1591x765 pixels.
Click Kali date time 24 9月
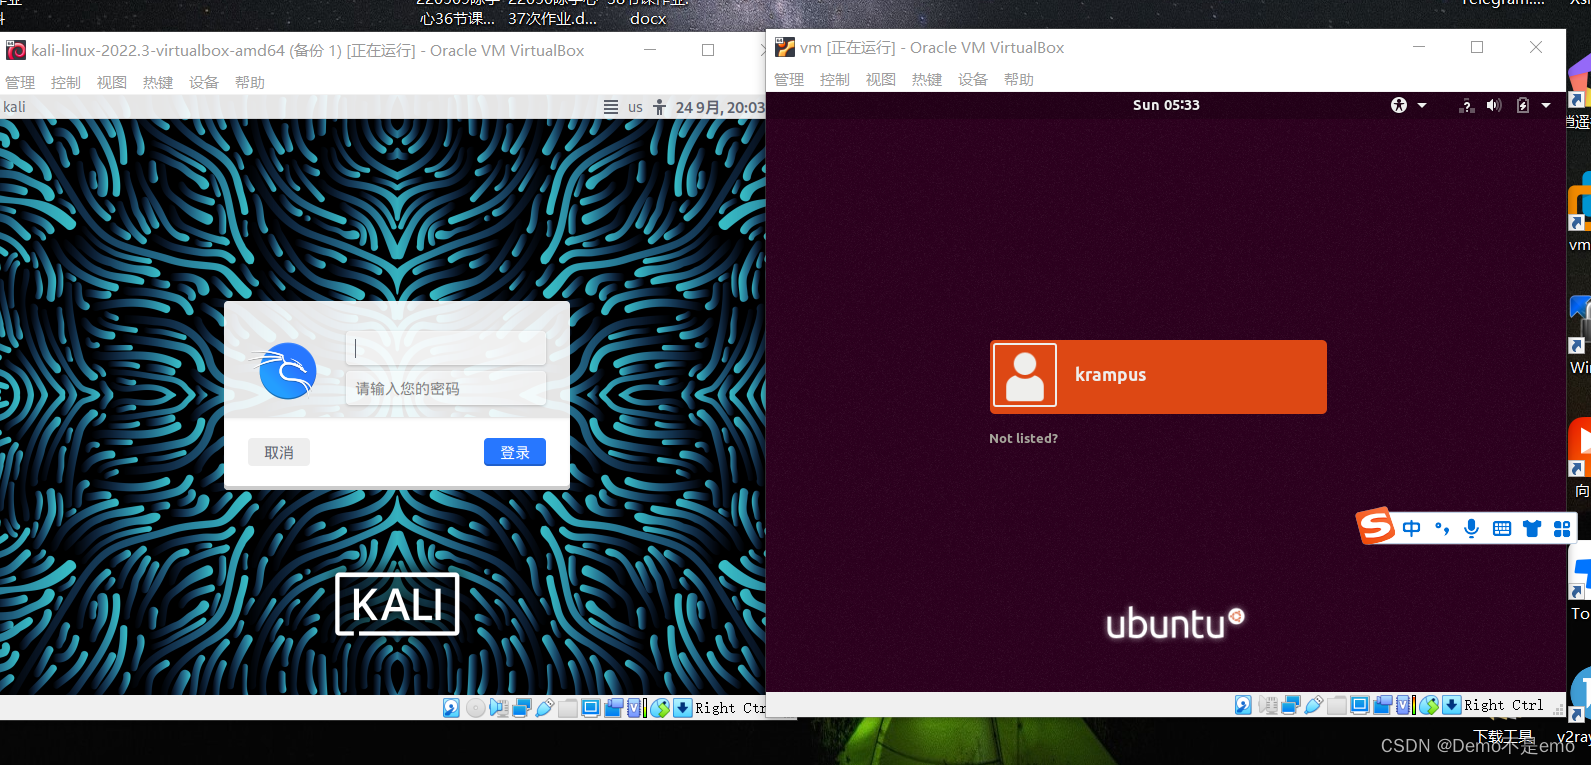719,107
